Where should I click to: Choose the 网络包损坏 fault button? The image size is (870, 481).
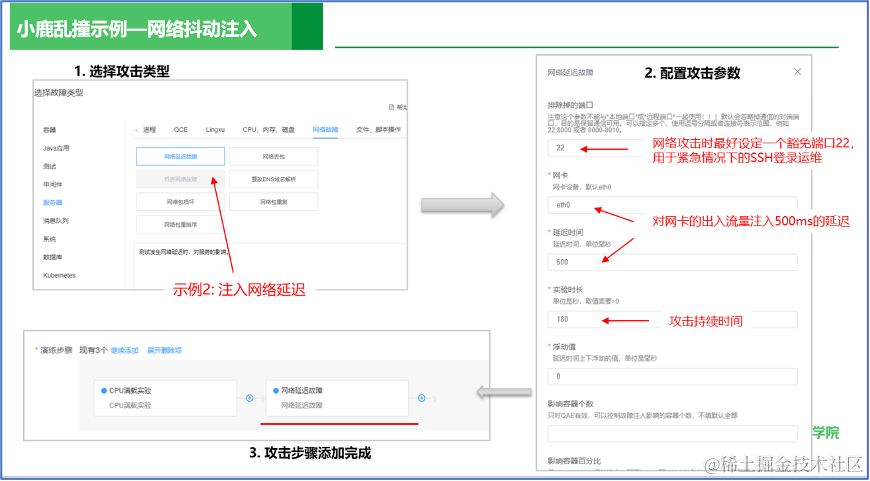(180, 202)
